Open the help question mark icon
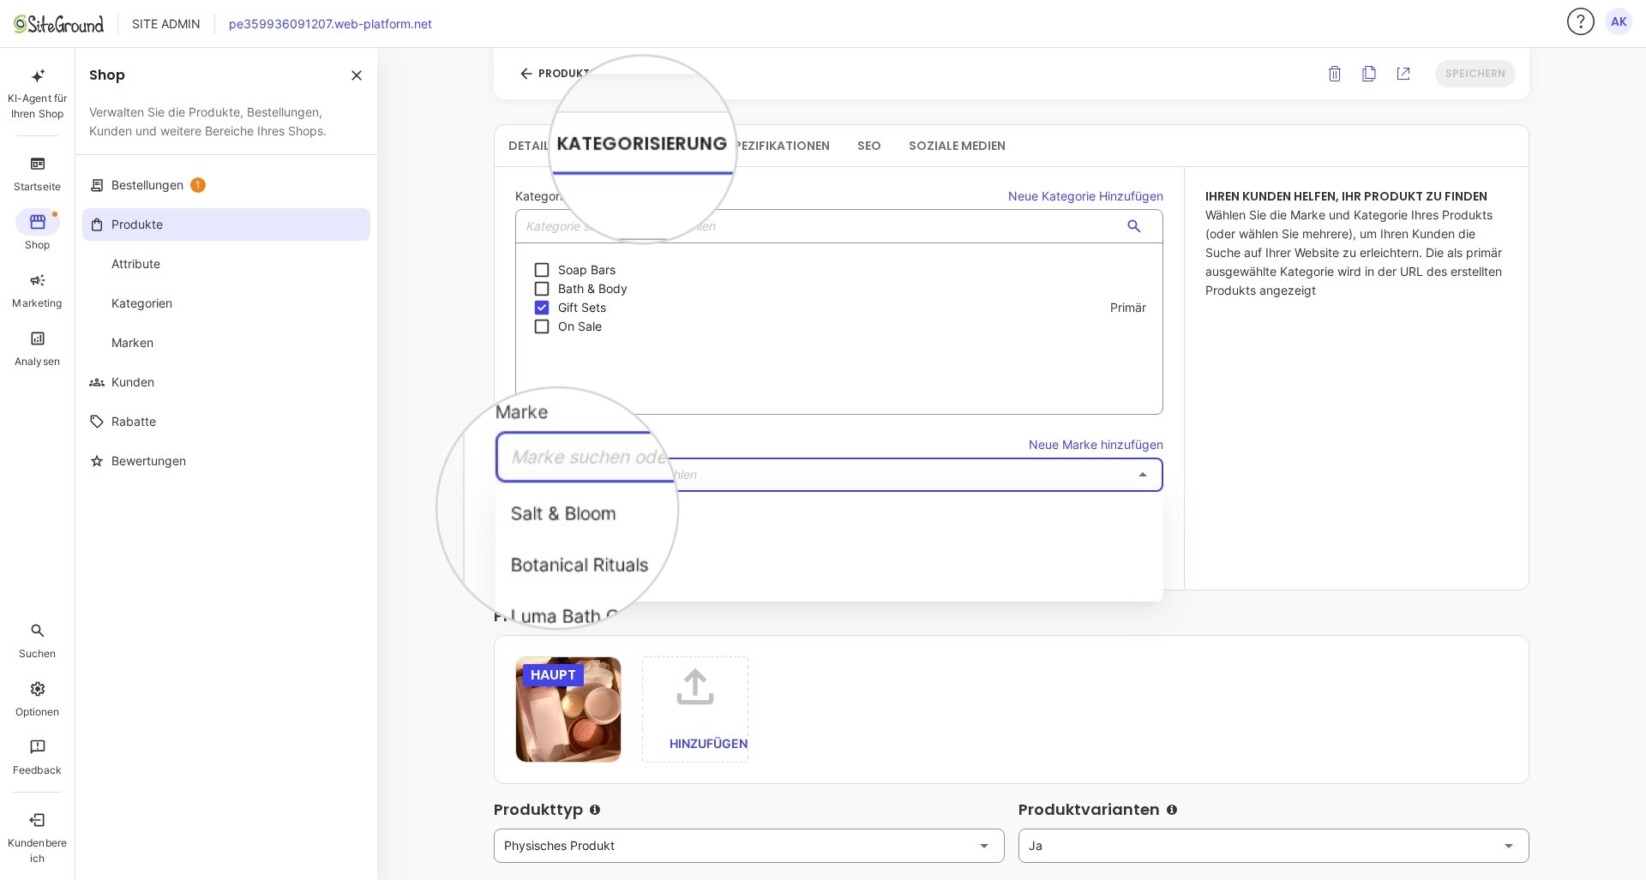Screen dimensions: 1646x880 (x=1580, y=21)
